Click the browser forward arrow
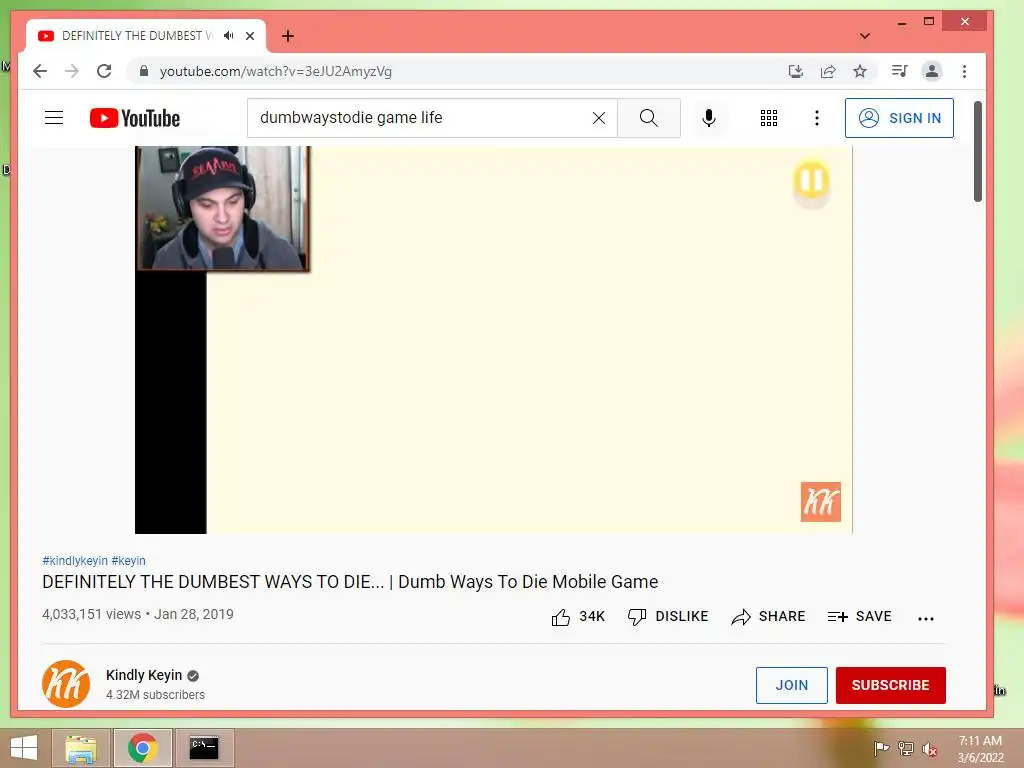1024x768 pixels. [72, 71]
